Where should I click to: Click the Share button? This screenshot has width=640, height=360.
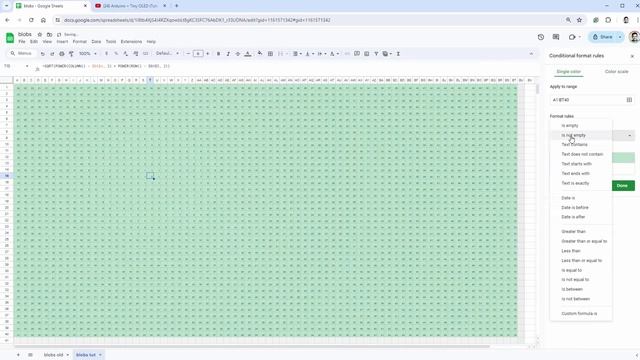[x=602, y=37]
